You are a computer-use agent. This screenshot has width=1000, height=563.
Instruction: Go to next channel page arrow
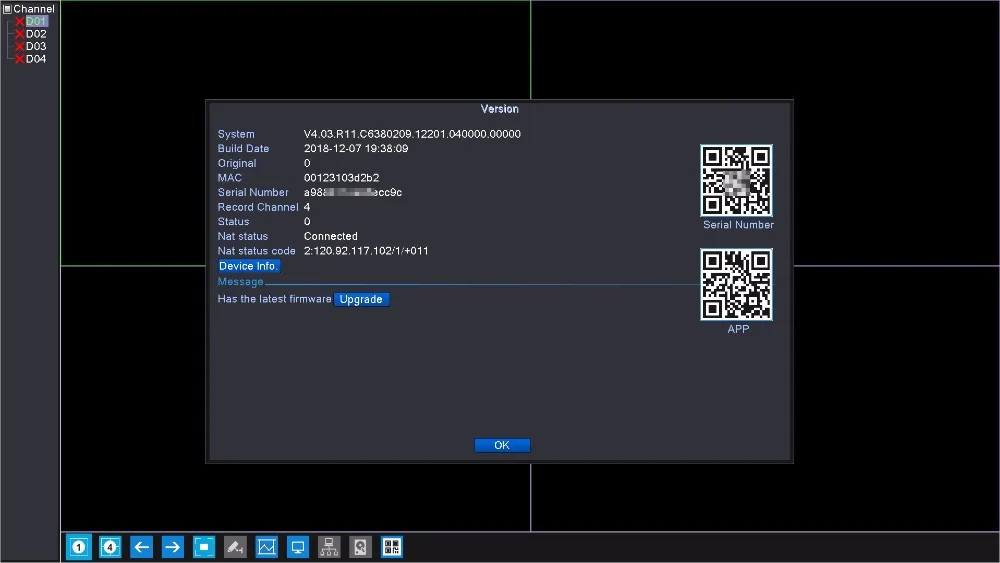click(172, 547)
